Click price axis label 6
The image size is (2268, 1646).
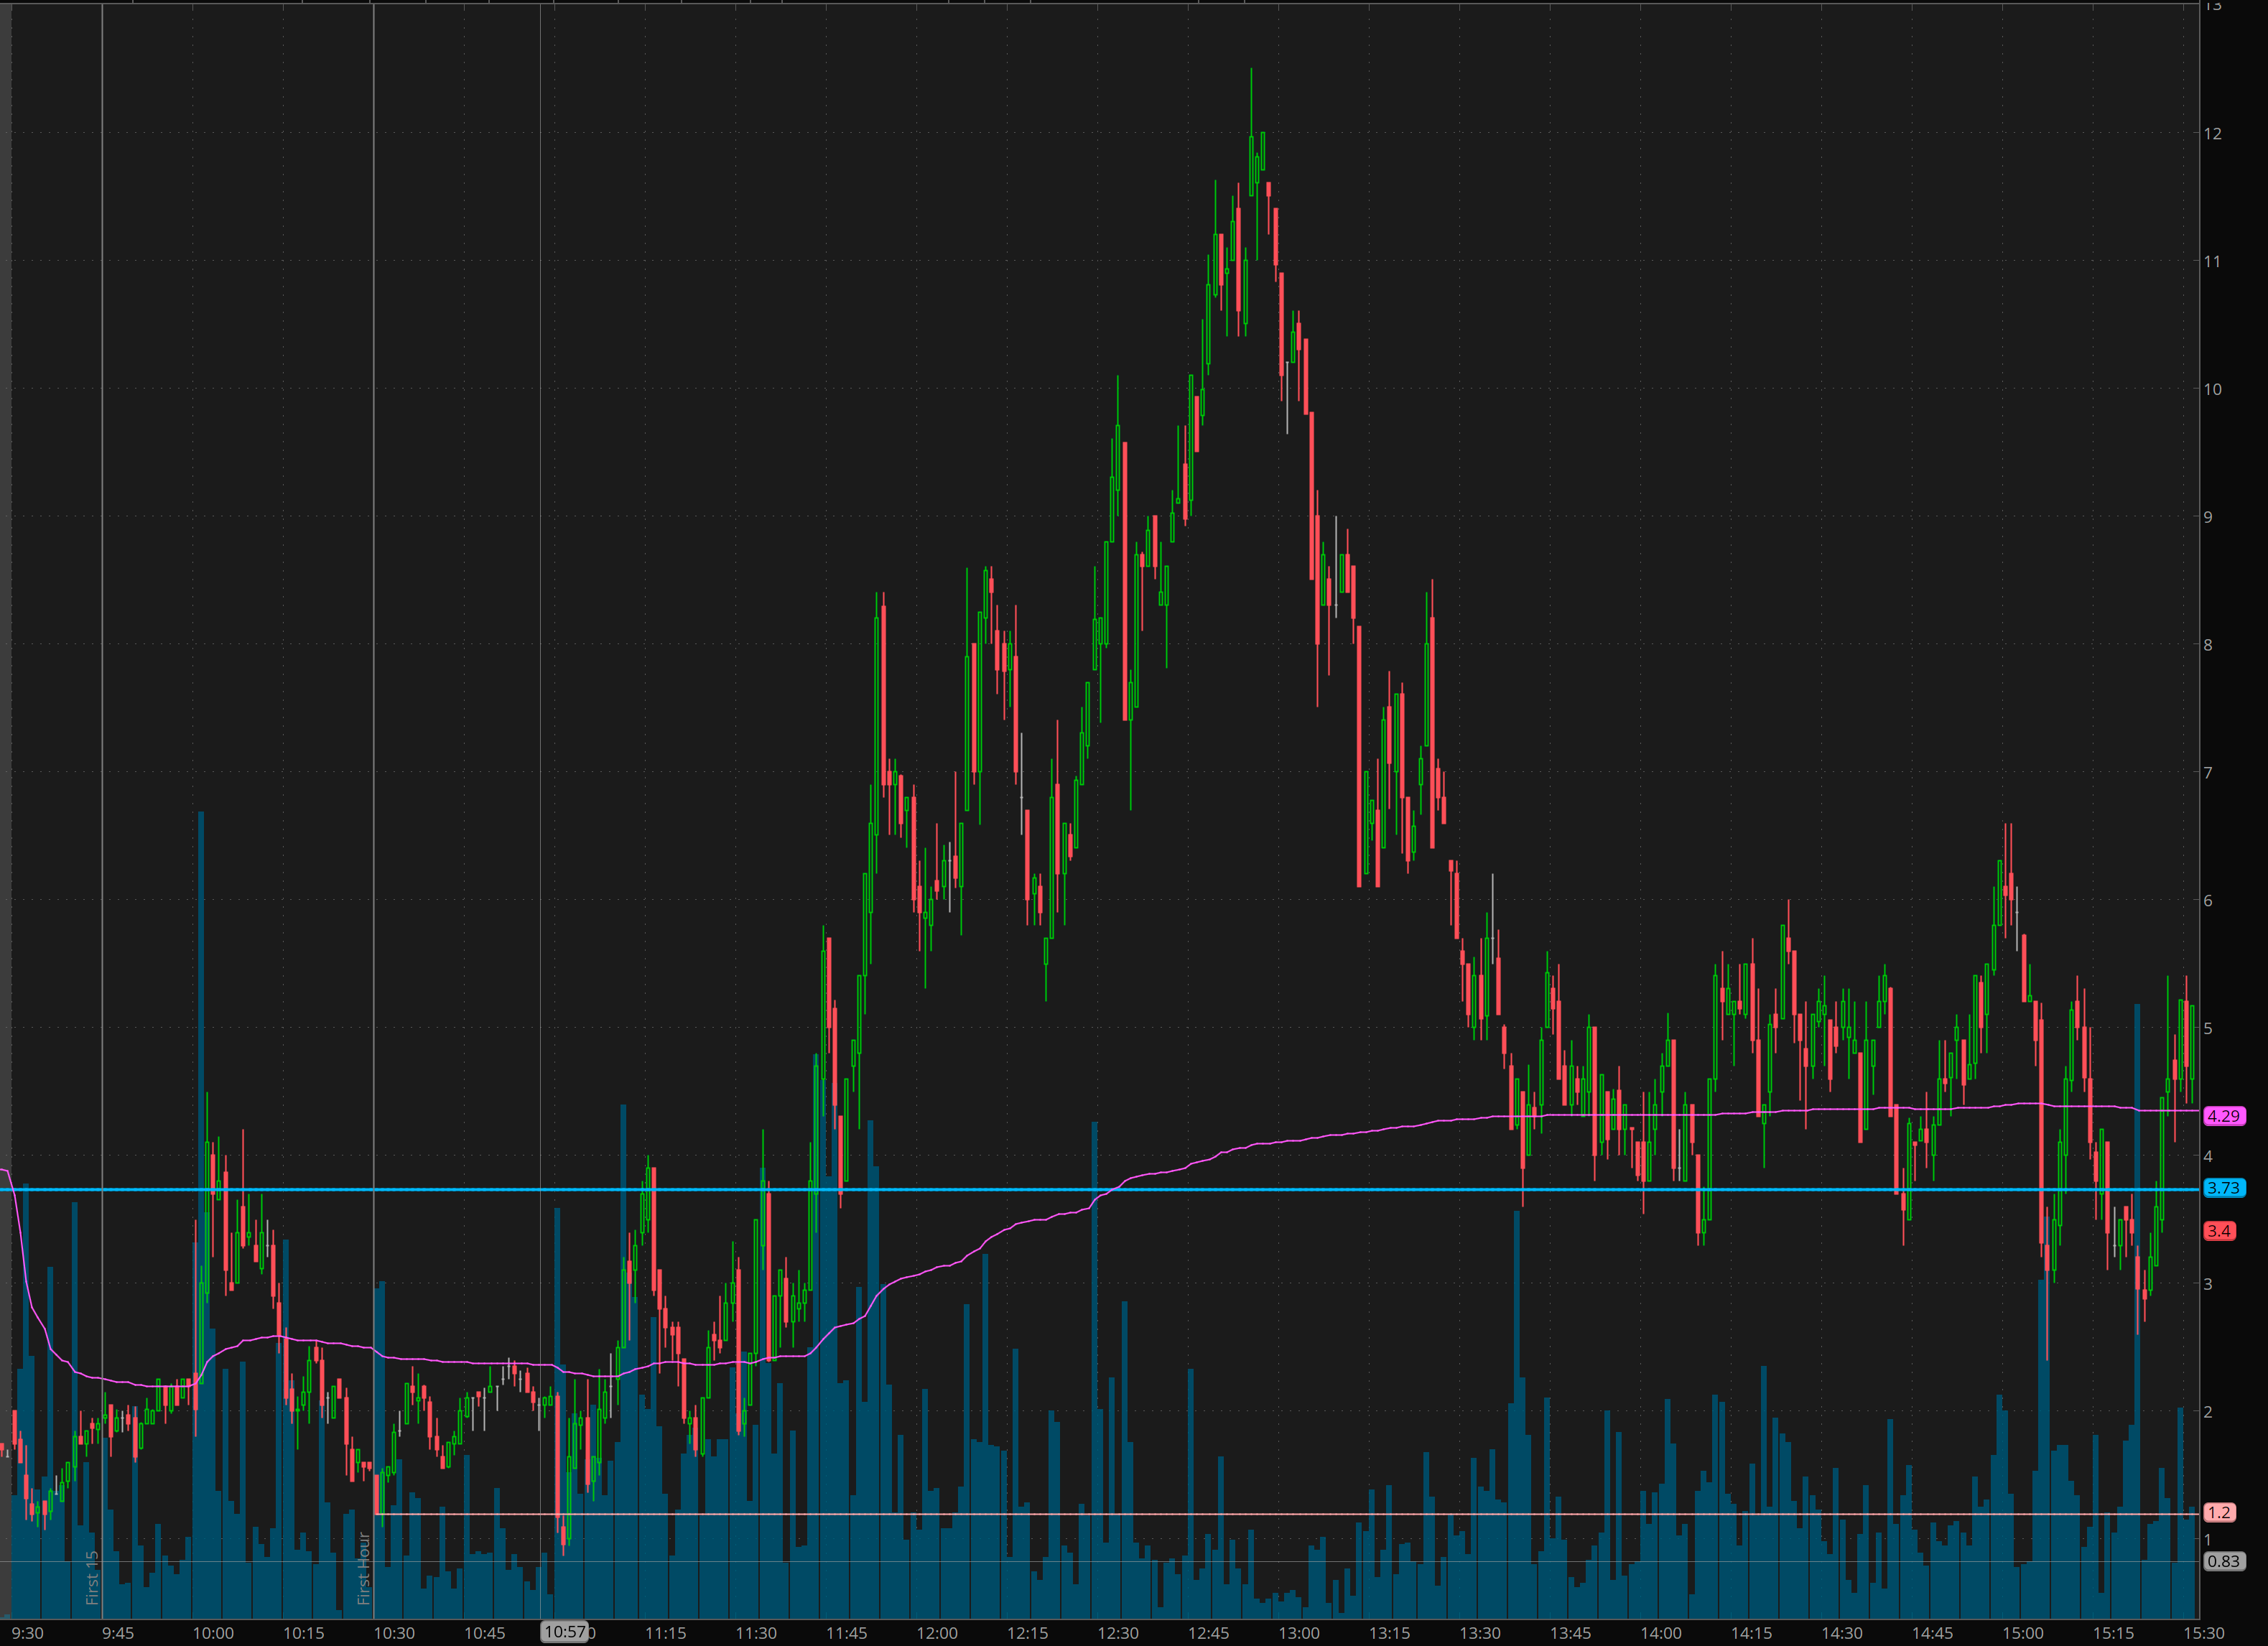(2208, 900)
